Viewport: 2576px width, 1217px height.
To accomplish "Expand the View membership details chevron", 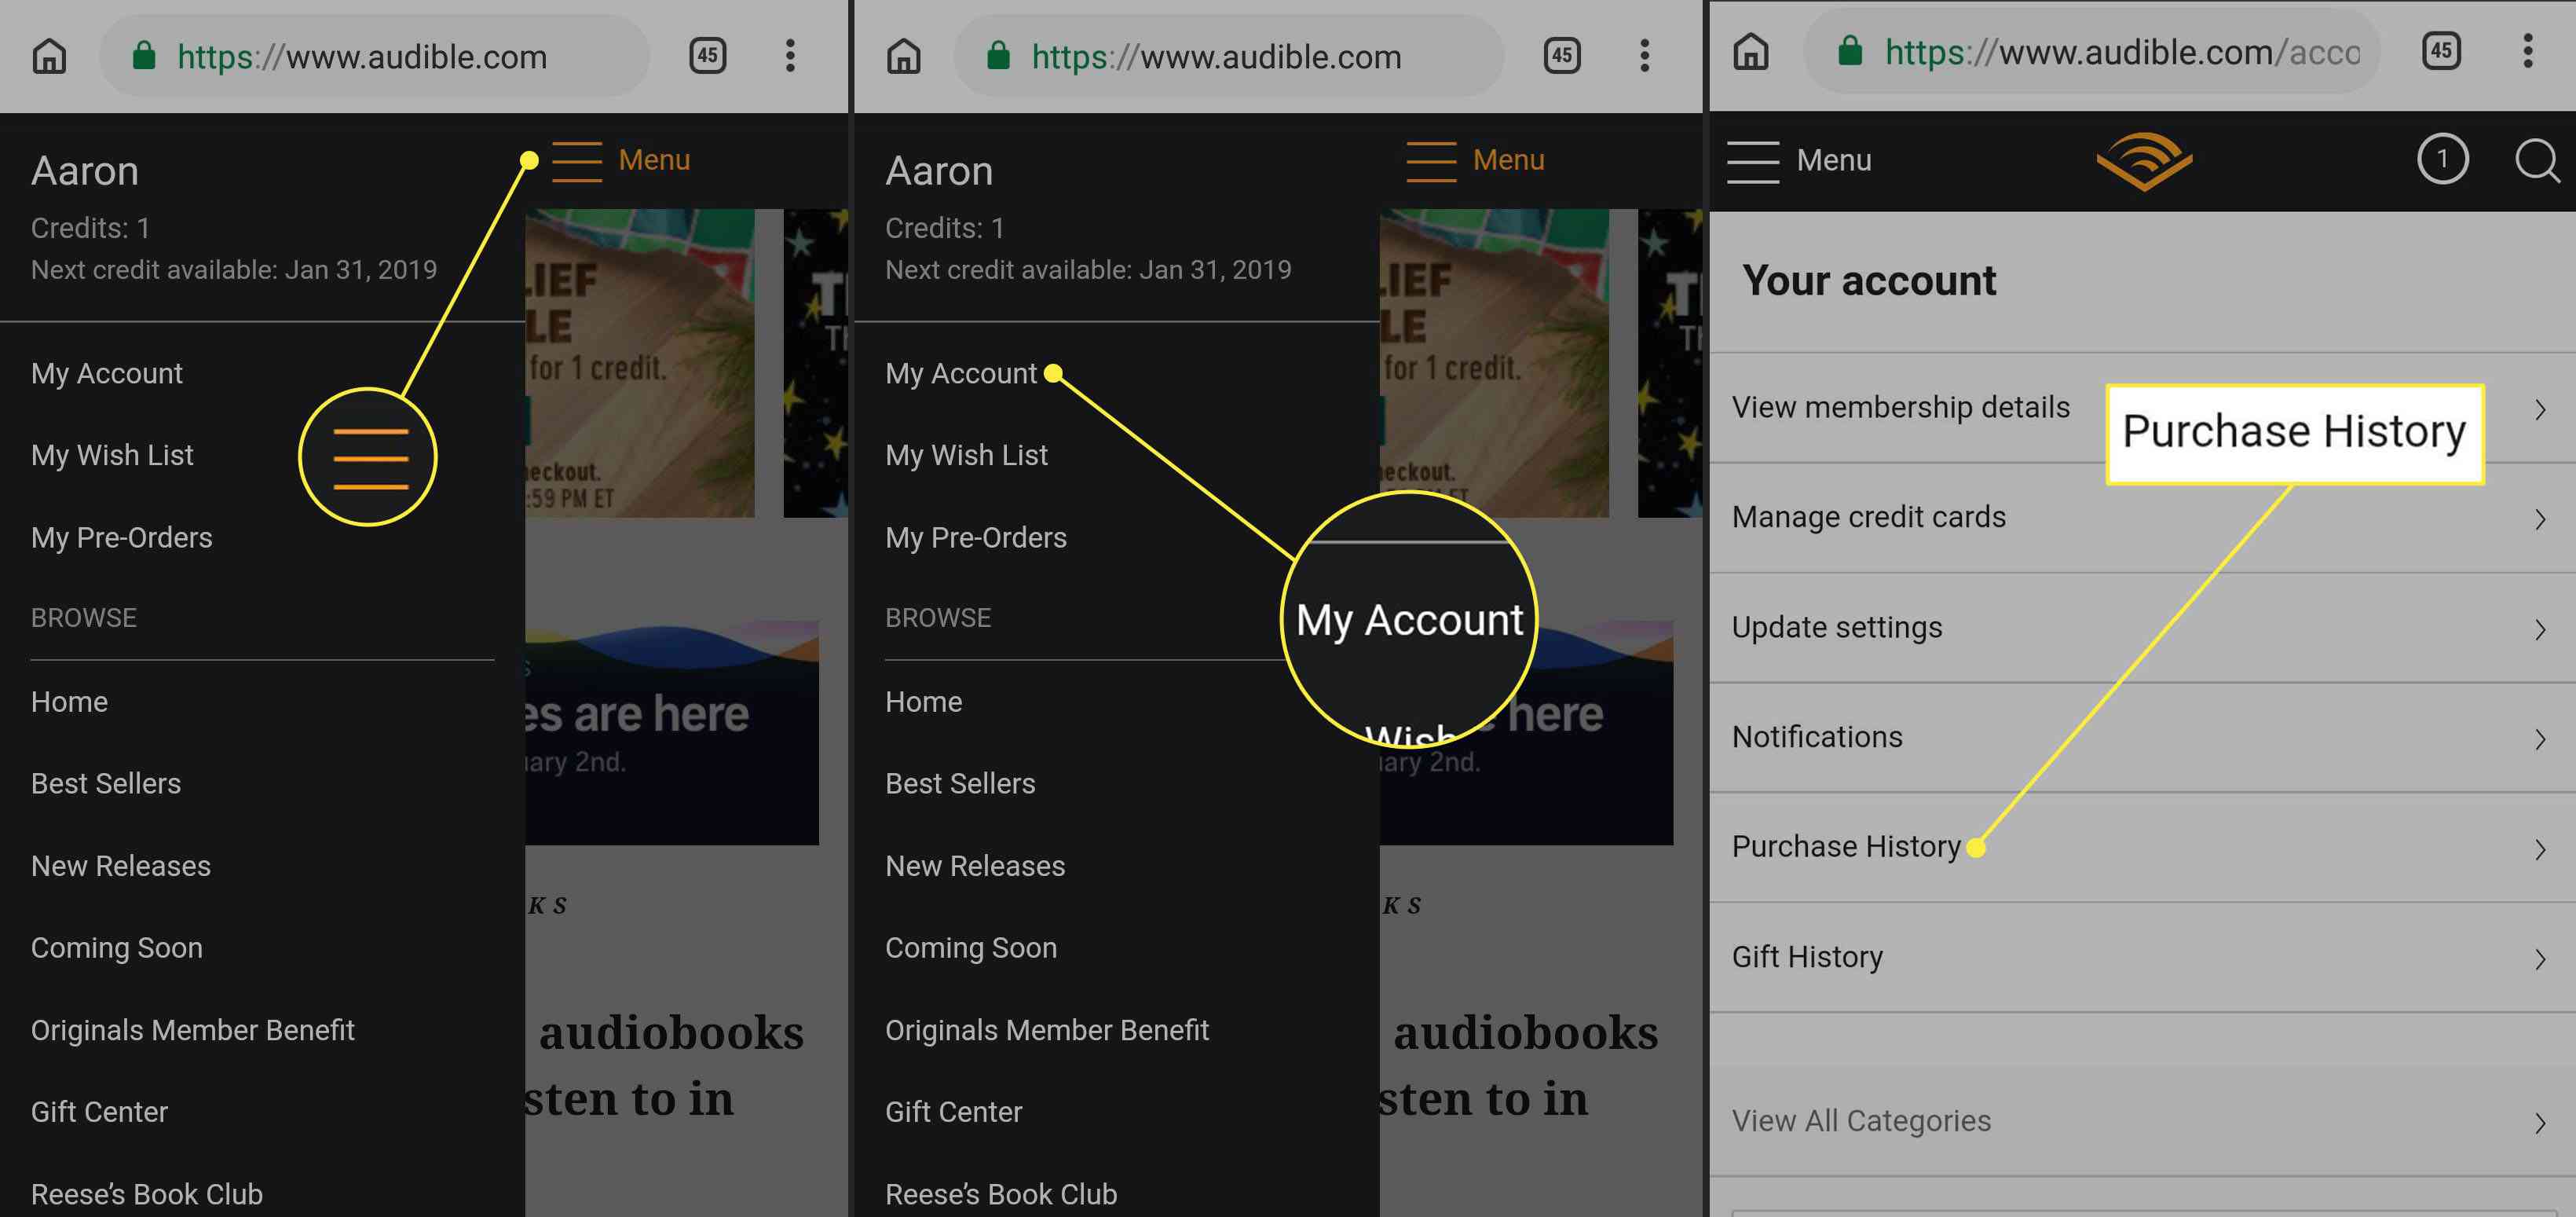I will tap(2540, 409).
